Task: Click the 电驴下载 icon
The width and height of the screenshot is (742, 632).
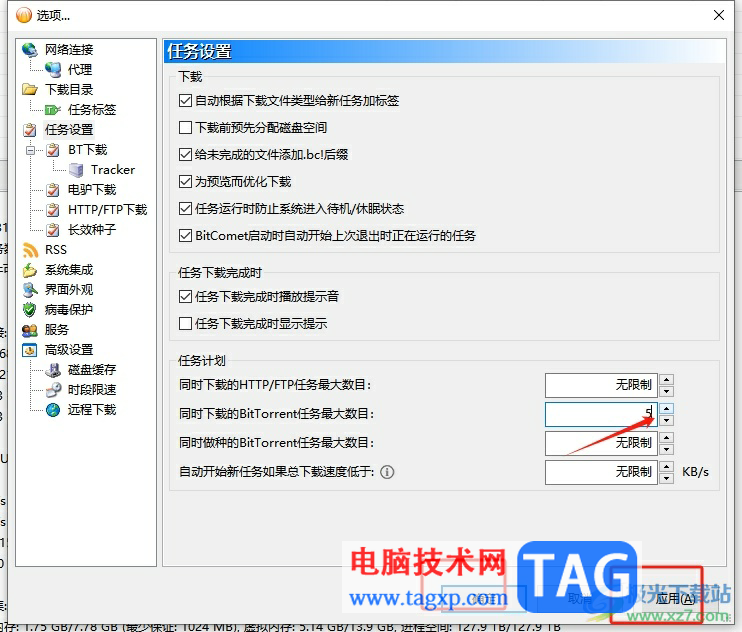Action: click(x=53, y=190)
